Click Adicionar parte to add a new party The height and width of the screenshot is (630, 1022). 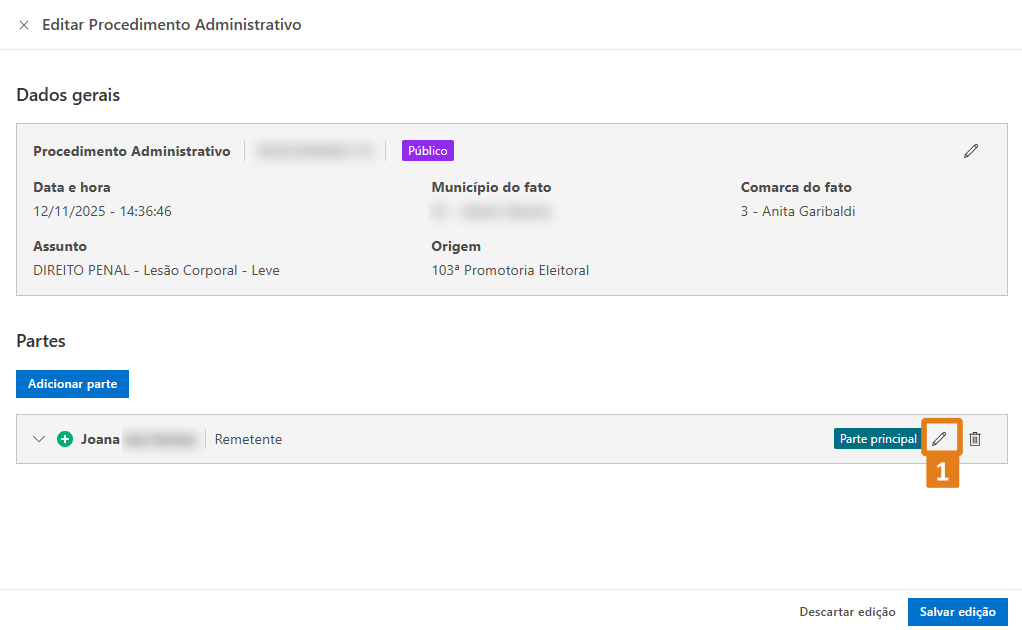(72, 383)
